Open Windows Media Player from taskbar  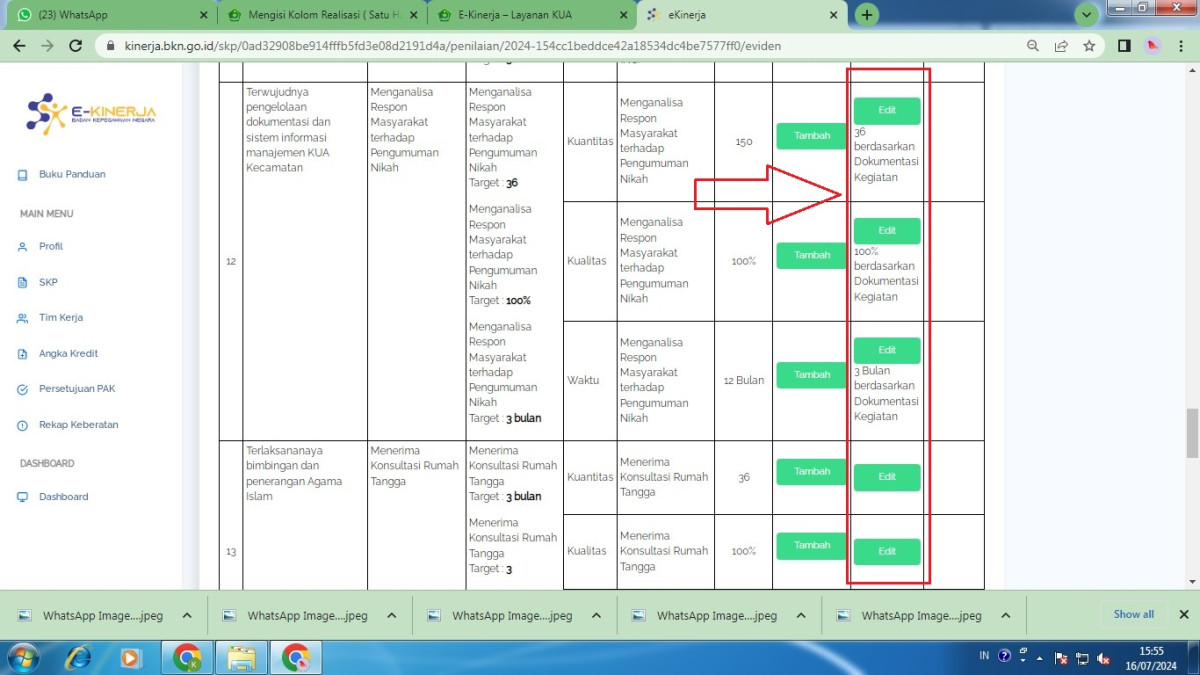coord(130,658)
